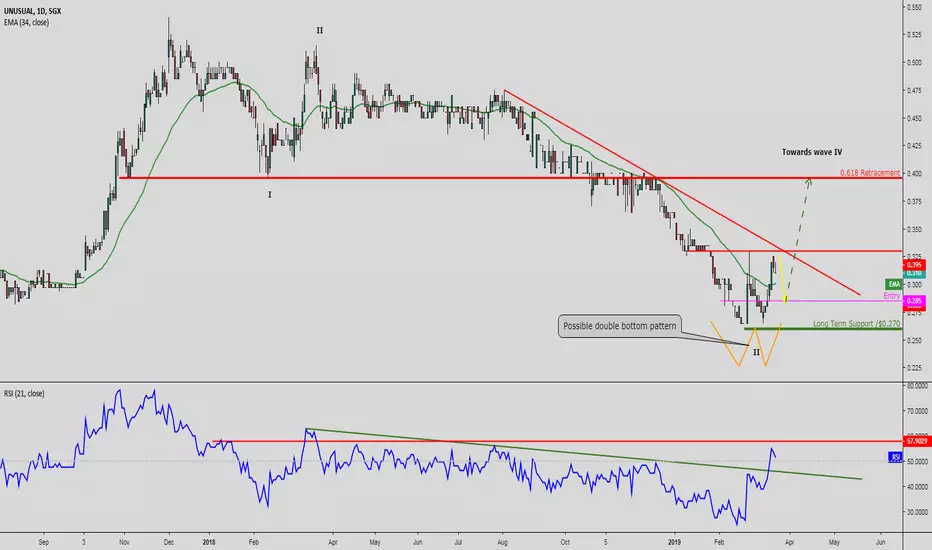This screenshot has width=932, height=550.
Task: Click the UNUSUAL, 1D, SGX symbol title
Action: pos(32,11)
